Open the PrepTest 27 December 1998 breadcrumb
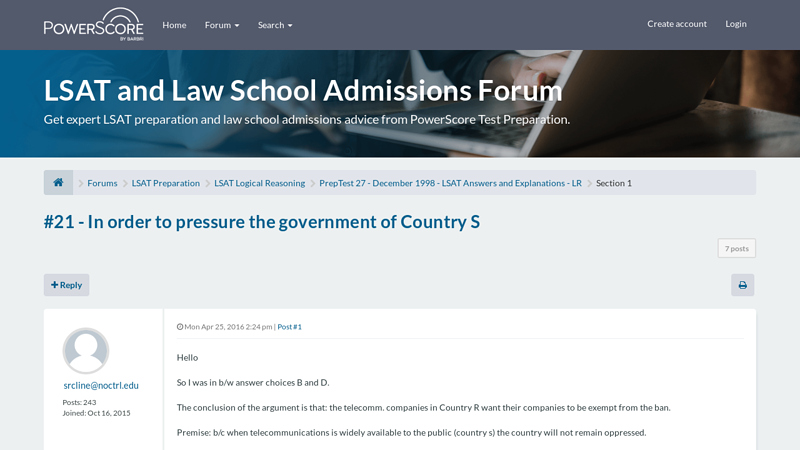Image resolution: width=800 pixels, height=450 pixels. [450, 183]
